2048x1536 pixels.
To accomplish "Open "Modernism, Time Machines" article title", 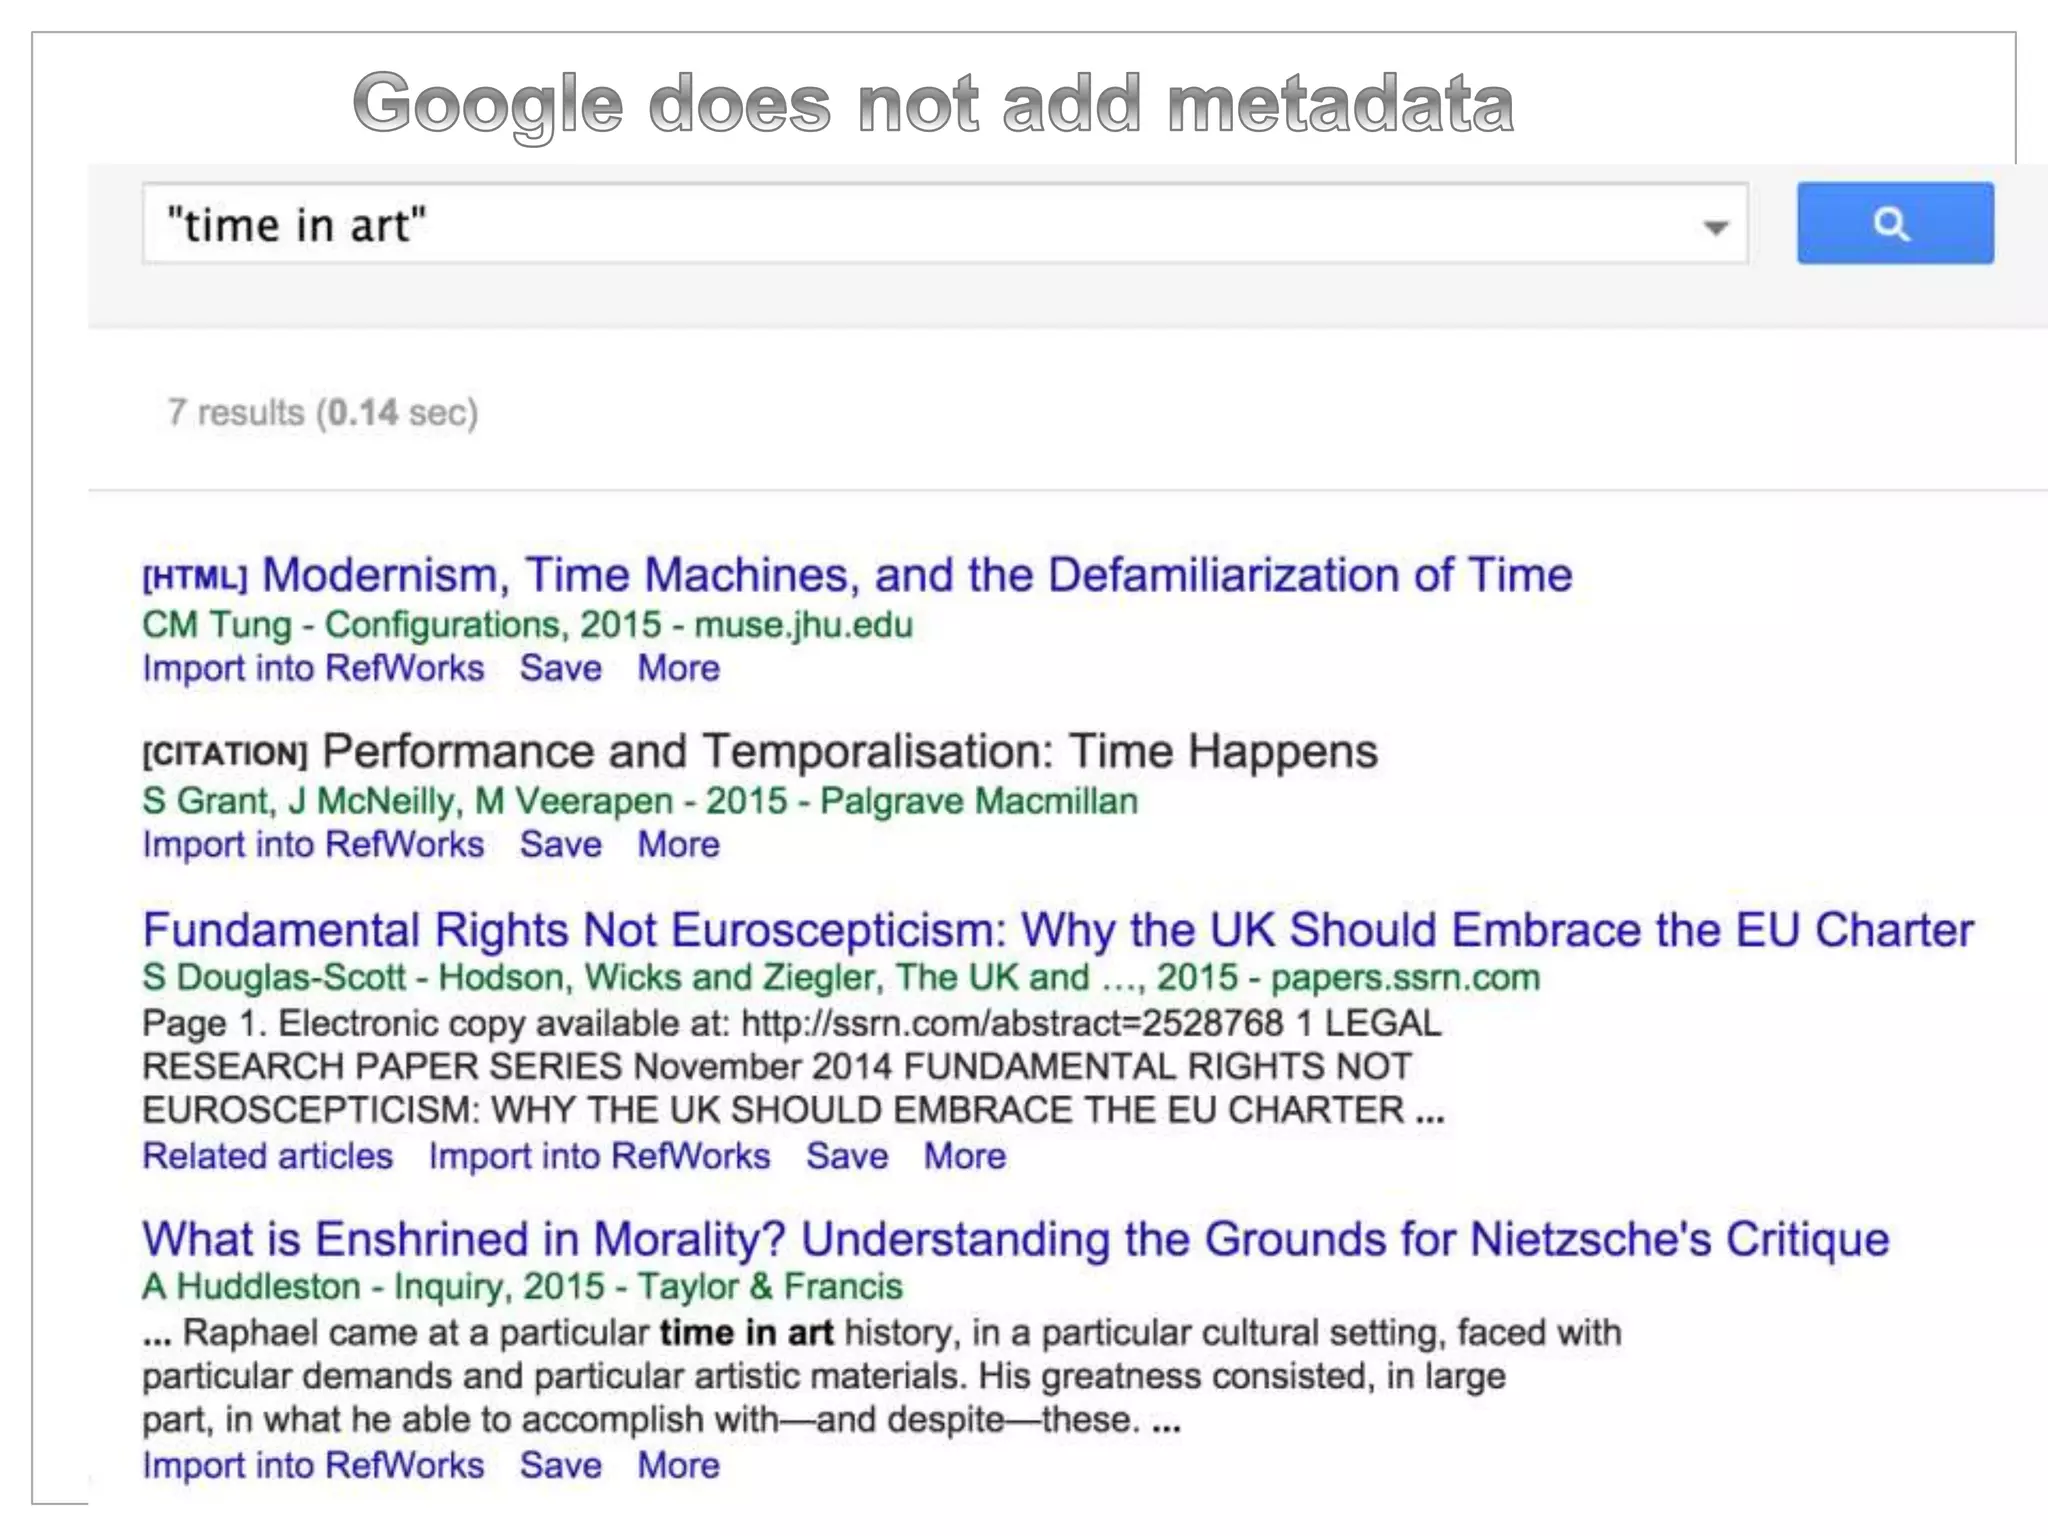I will 916,575.
